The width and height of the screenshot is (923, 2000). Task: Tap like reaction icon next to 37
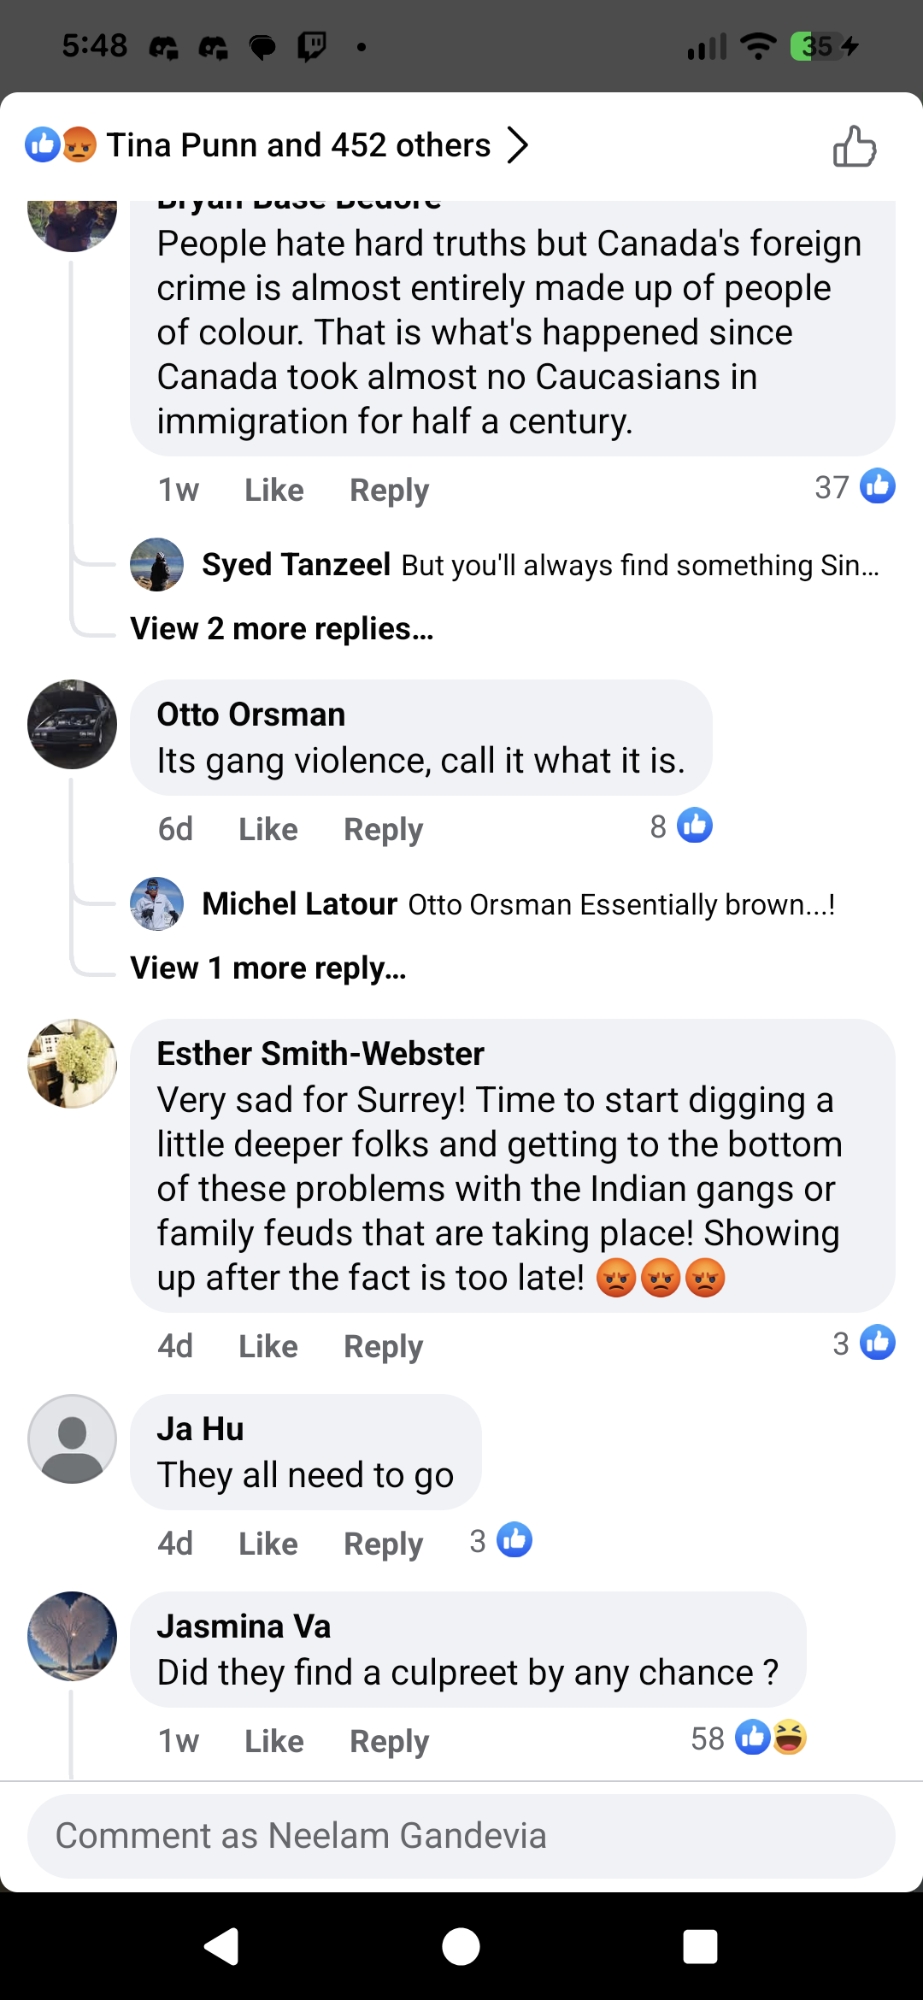(877, 487)
